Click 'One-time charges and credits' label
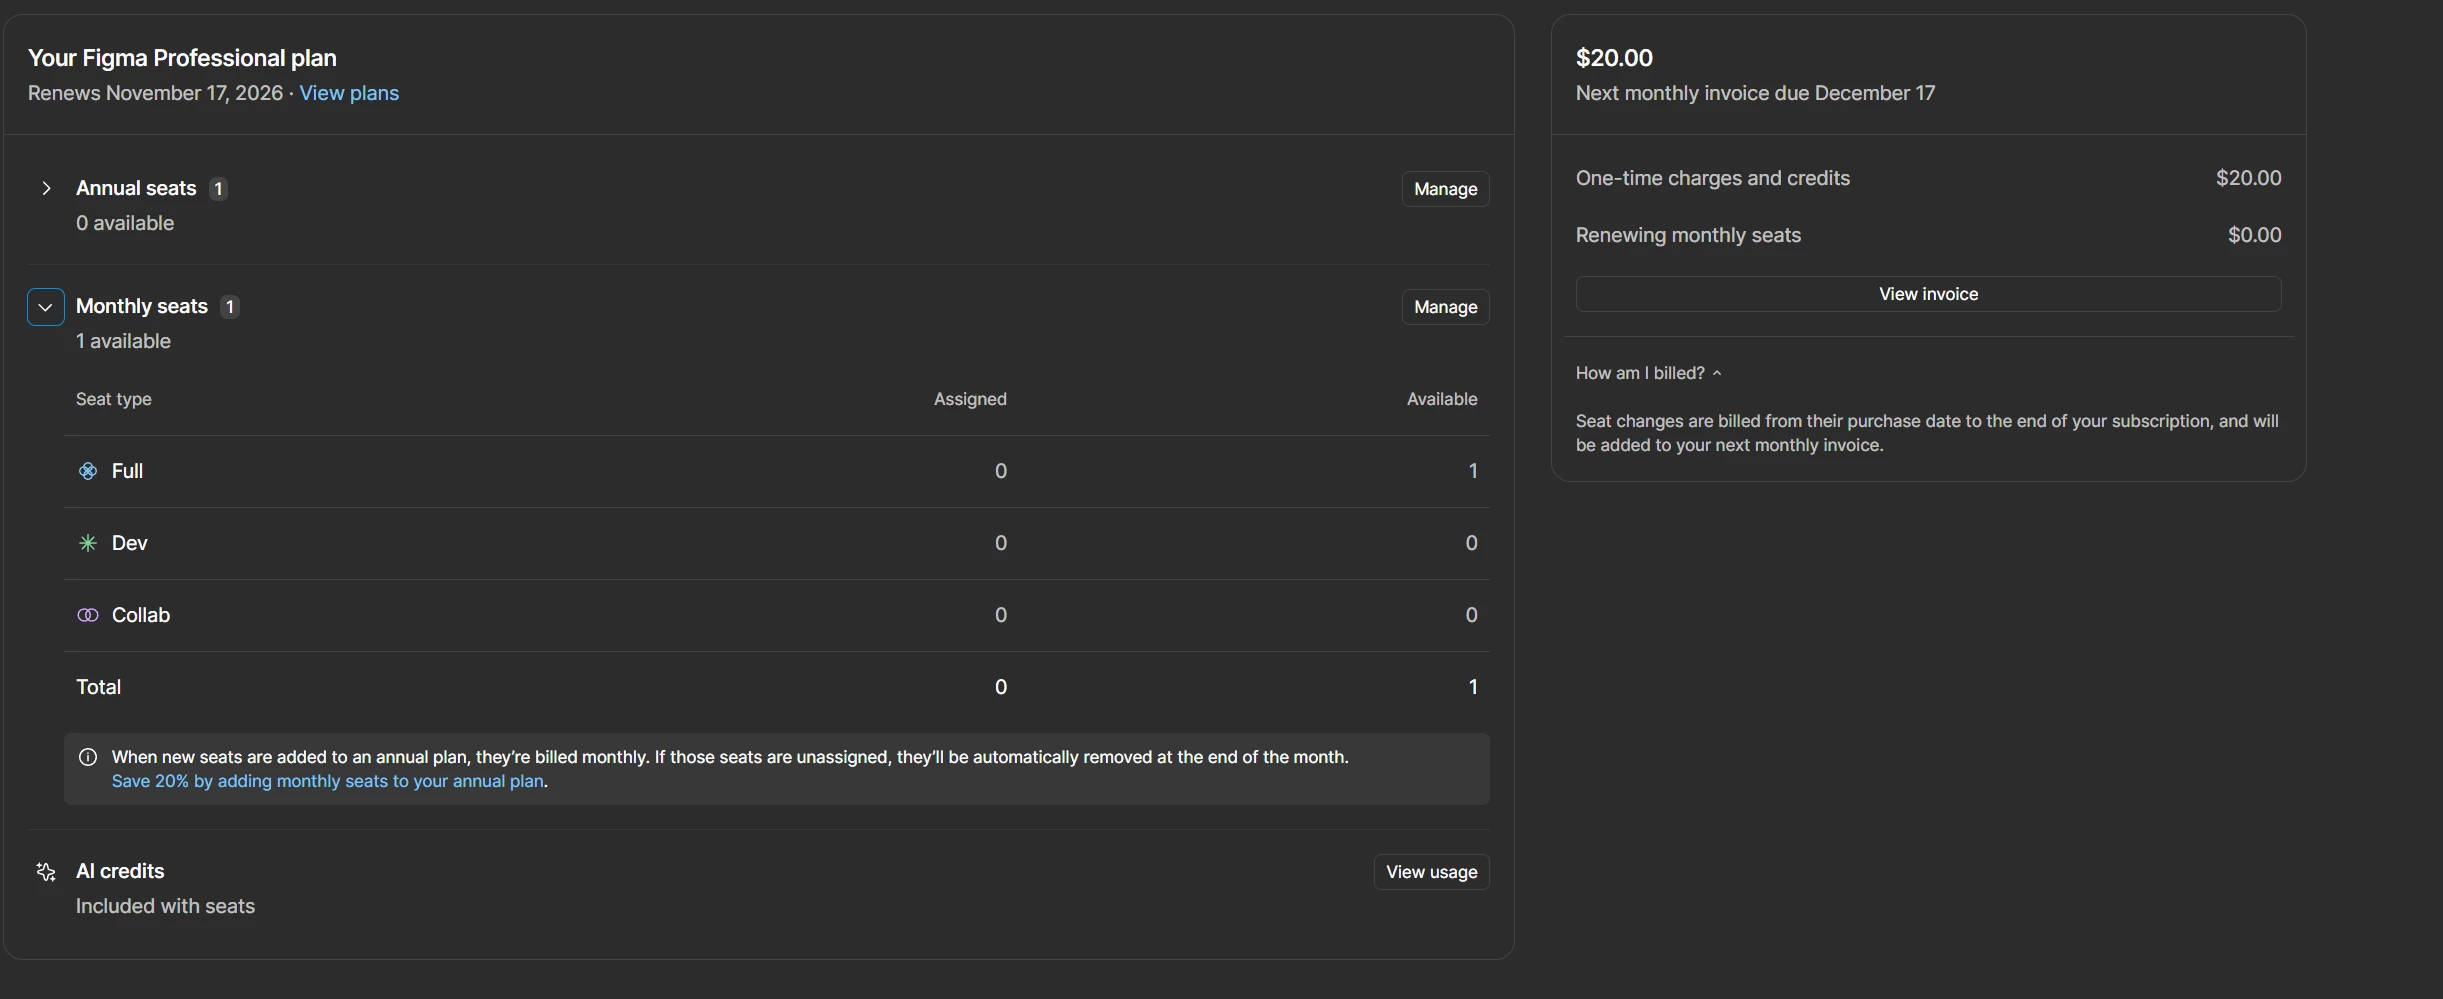This screenshot has height=999, width=2443. point(1713,178)
